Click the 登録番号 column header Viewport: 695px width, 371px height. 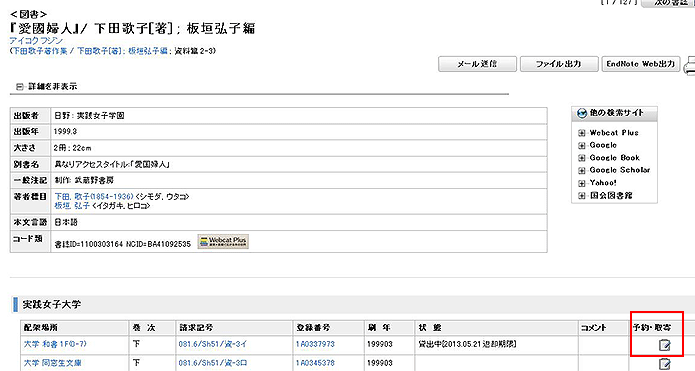pyautogui.click(x=313, y=328)
